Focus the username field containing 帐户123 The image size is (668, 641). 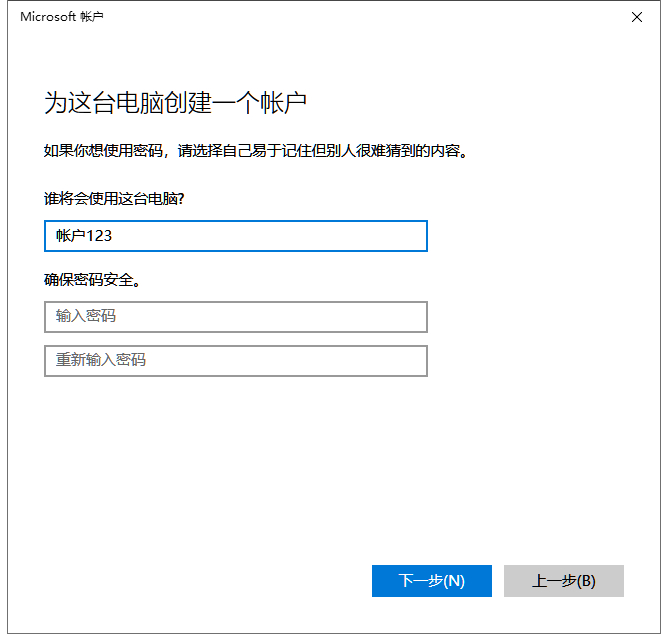(235, 236)
